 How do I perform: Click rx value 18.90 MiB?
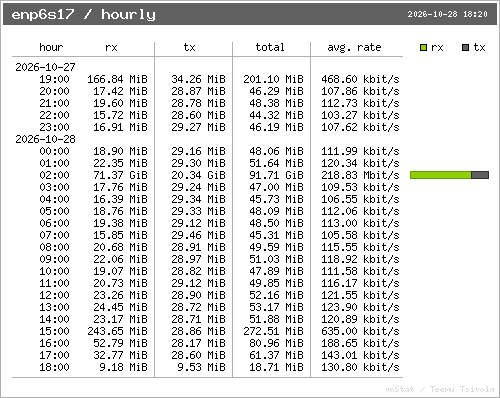click(120, 151)
